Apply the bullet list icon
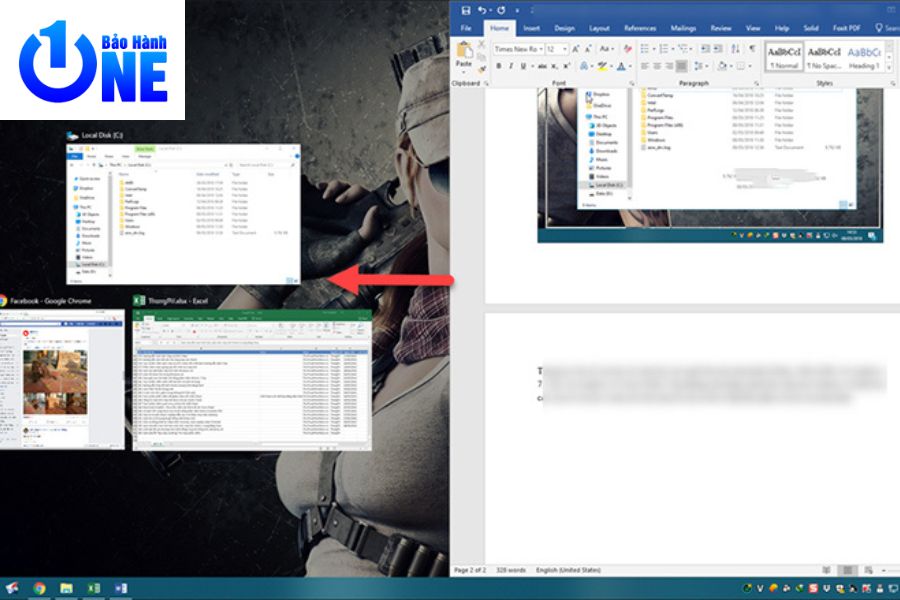 (646, 48)
